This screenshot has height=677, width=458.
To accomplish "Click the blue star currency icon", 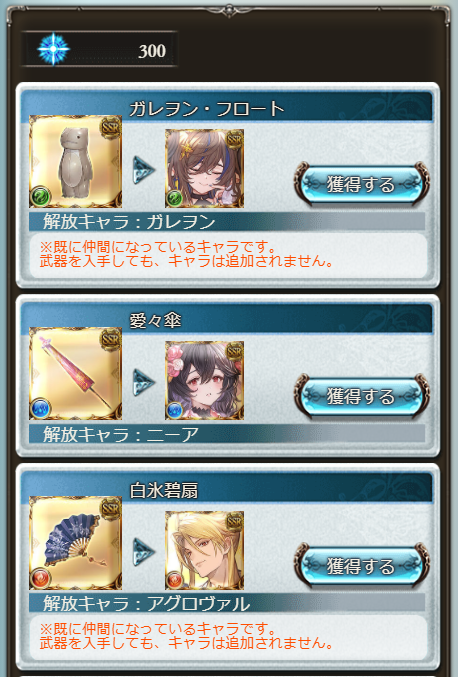I will pyautogui.click(x=53, y=49).
